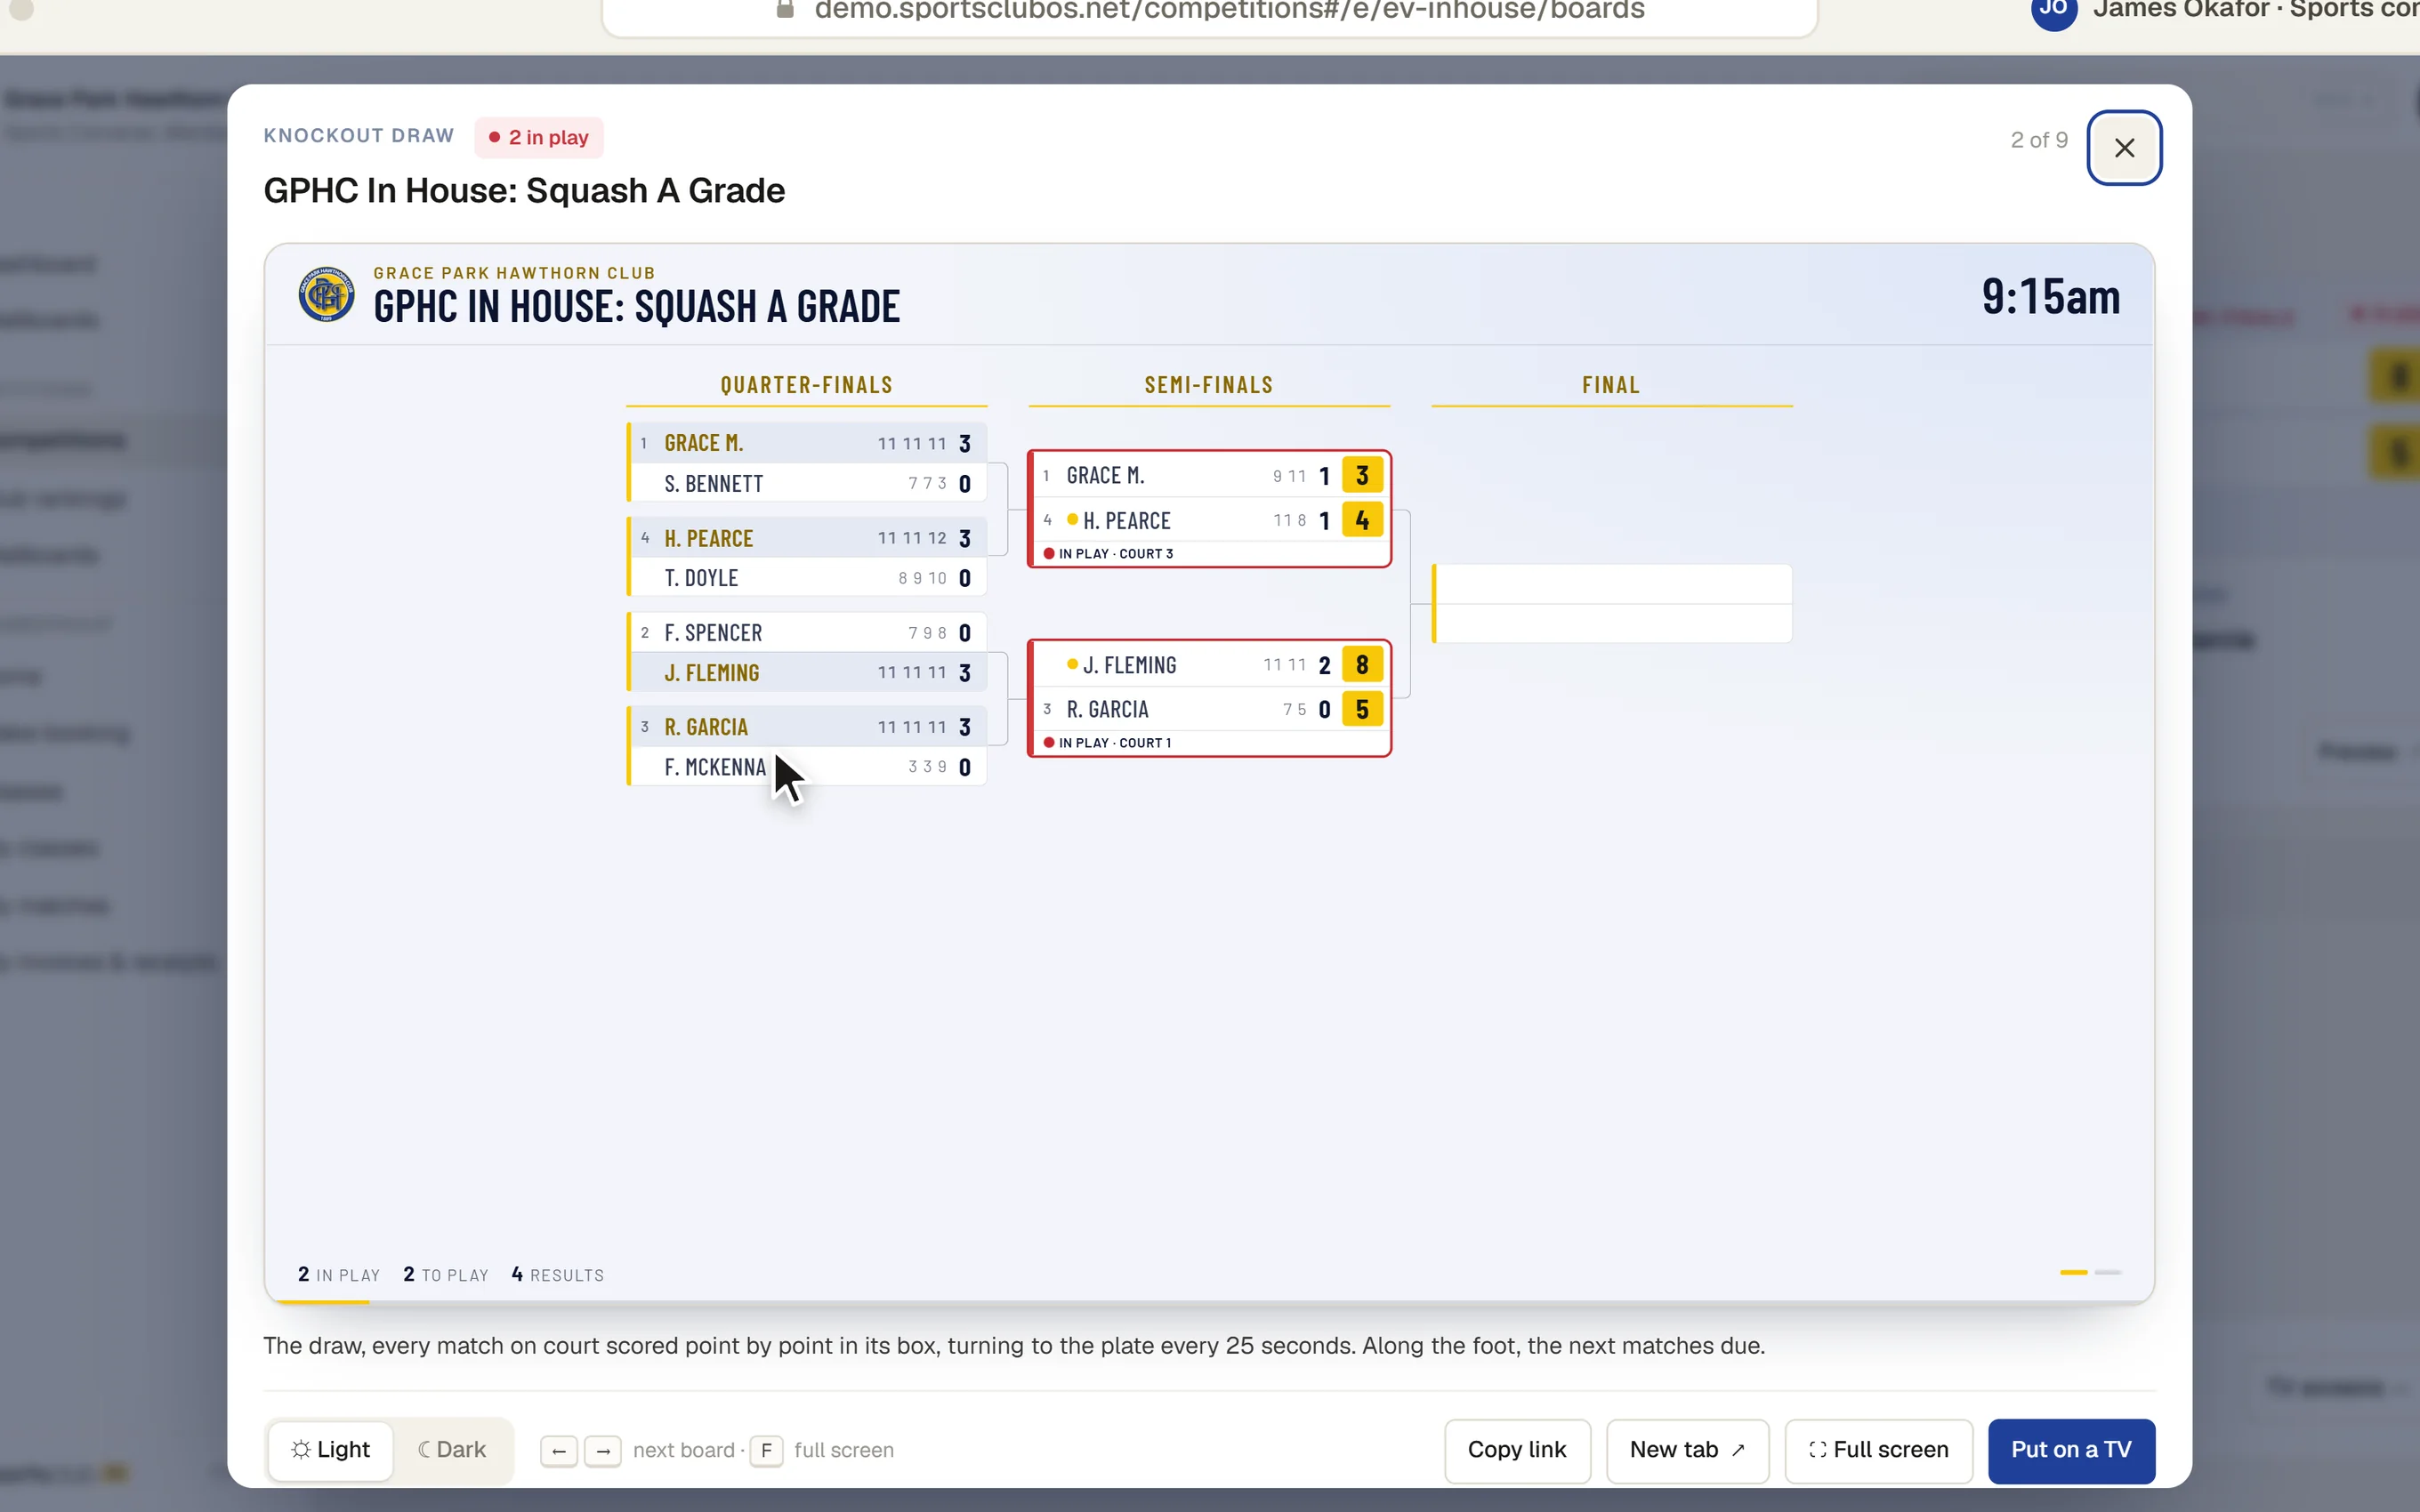Click the empty Final match box
The width and height of the screenshot is (2420, 1512).
pyautogui.click(x=1612, y=603)
